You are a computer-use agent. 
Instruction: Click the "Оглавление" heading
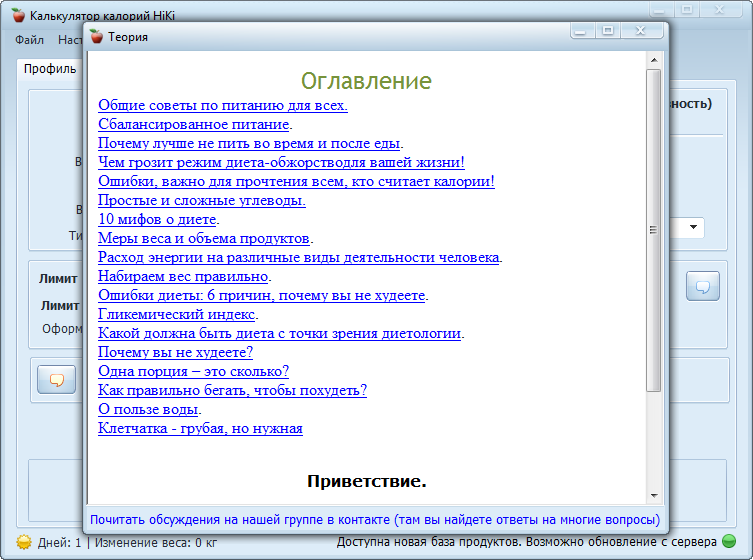tap(366, 81)
